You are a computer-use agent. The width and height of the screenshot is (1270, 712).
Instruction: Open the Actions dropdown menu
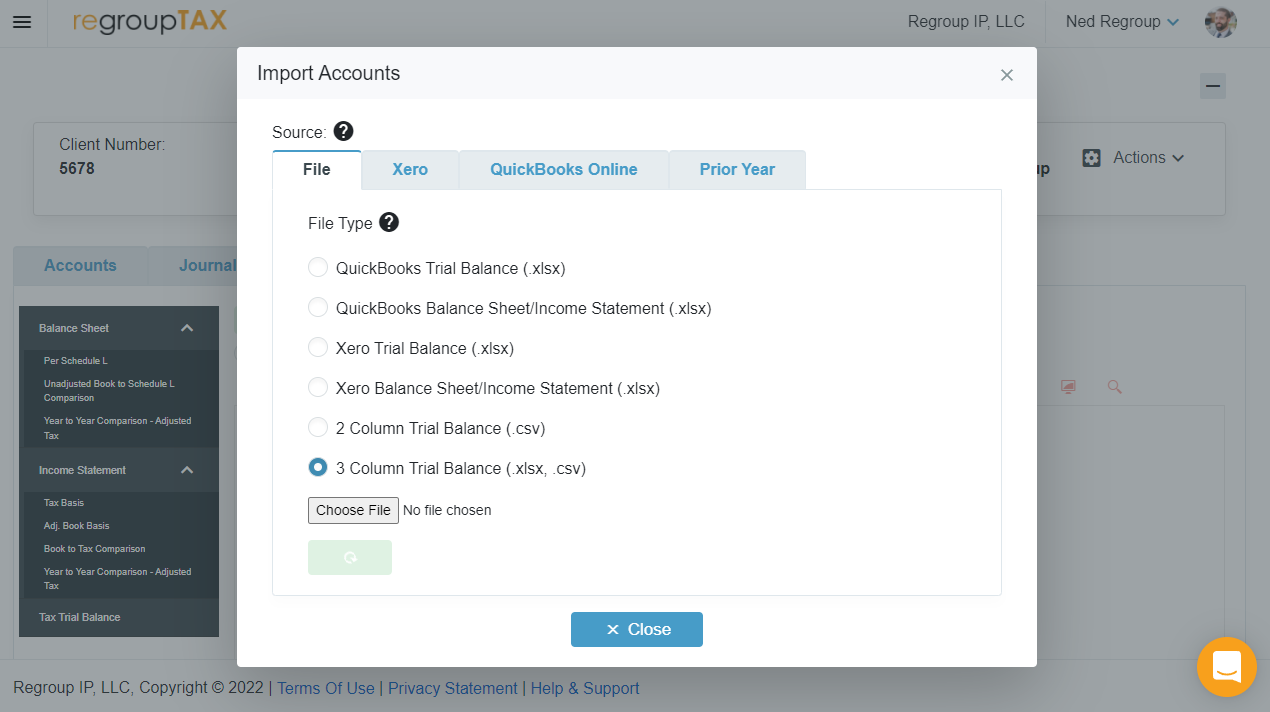[x=1148, y=158]
